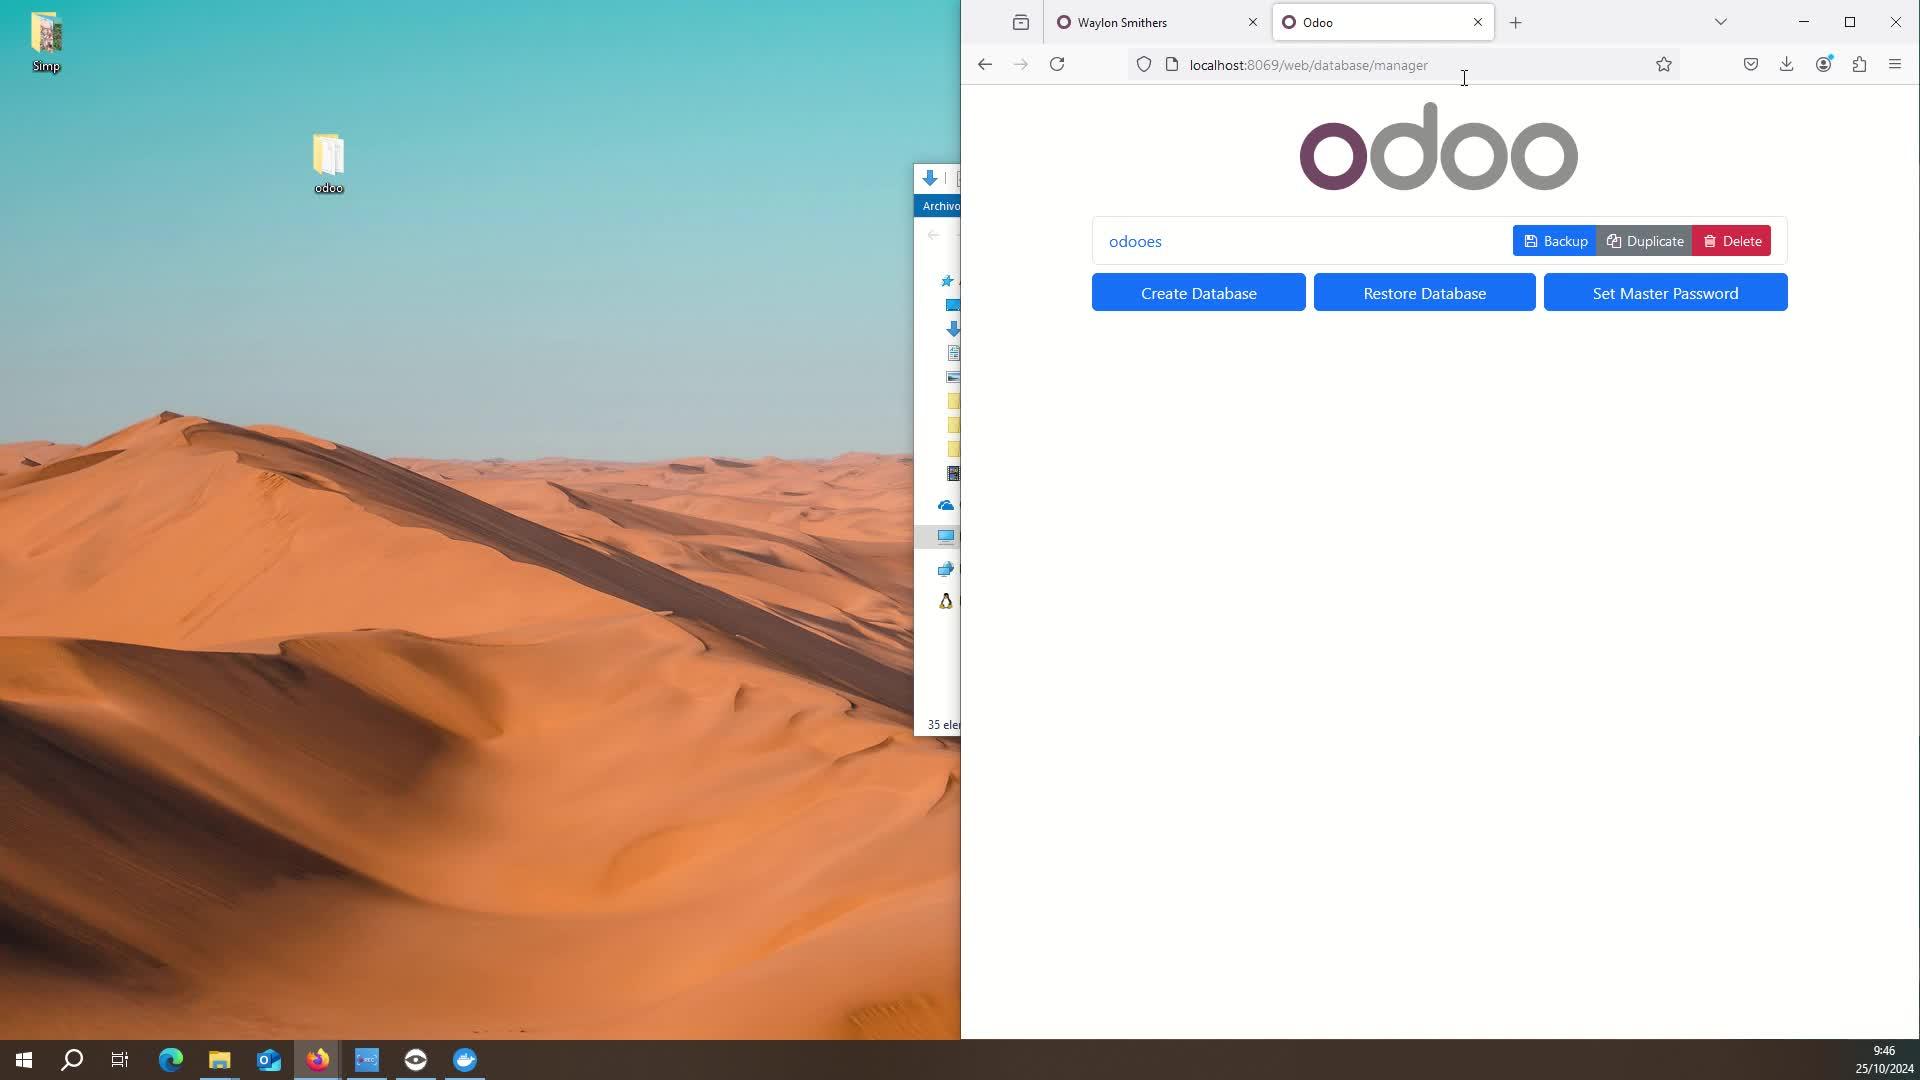The image size is (1920, 1080).
Task: Open the odooes database link
Action: (1135, 242)
